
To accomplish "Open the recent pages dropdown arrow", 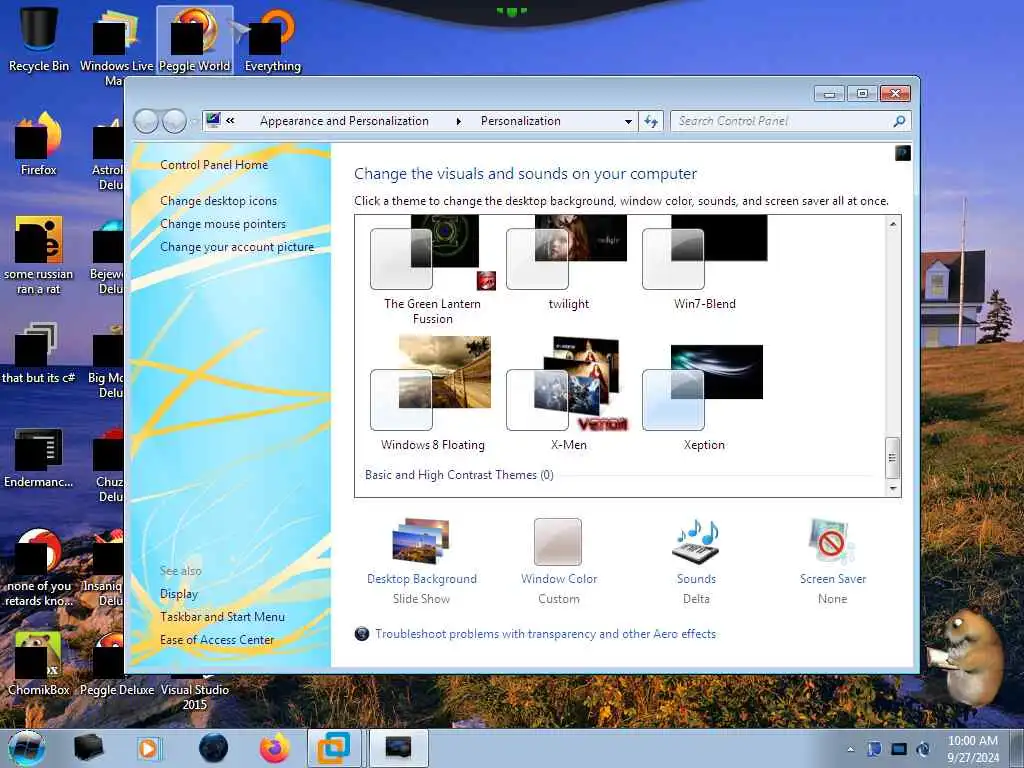I will point(193,121).
